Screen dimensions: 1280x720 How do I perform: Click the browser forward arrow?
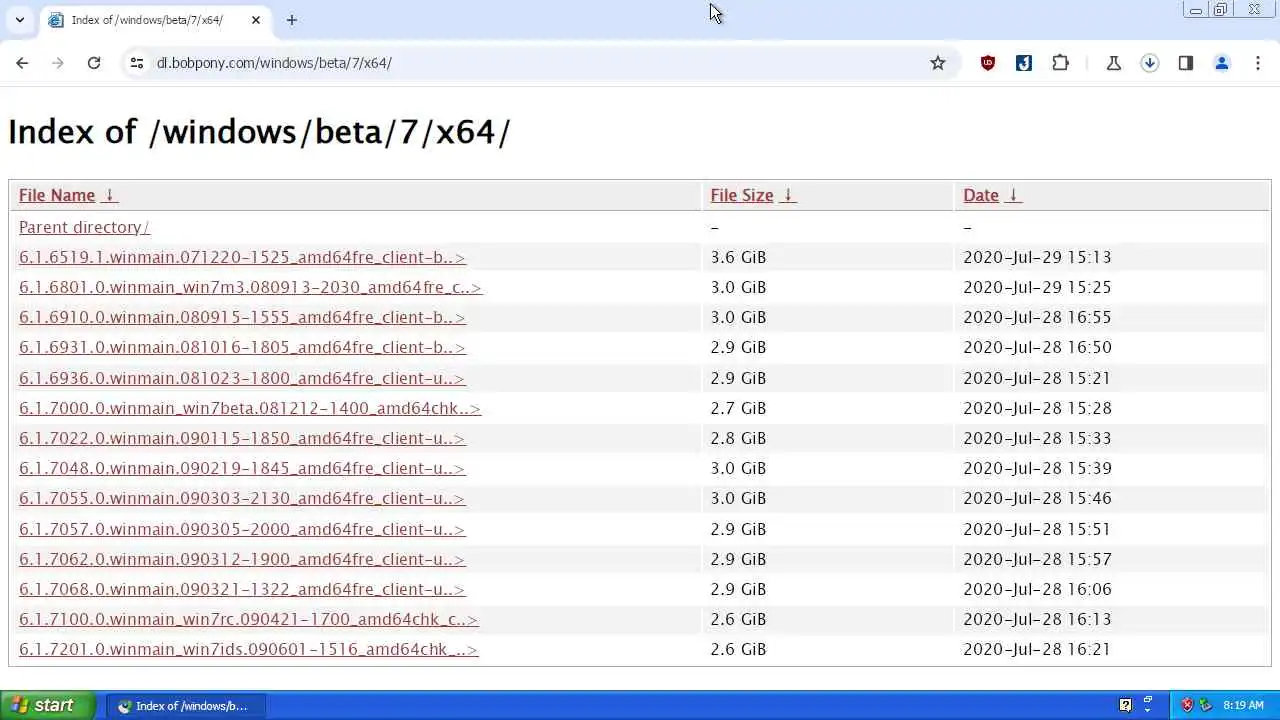coord(58,63)
